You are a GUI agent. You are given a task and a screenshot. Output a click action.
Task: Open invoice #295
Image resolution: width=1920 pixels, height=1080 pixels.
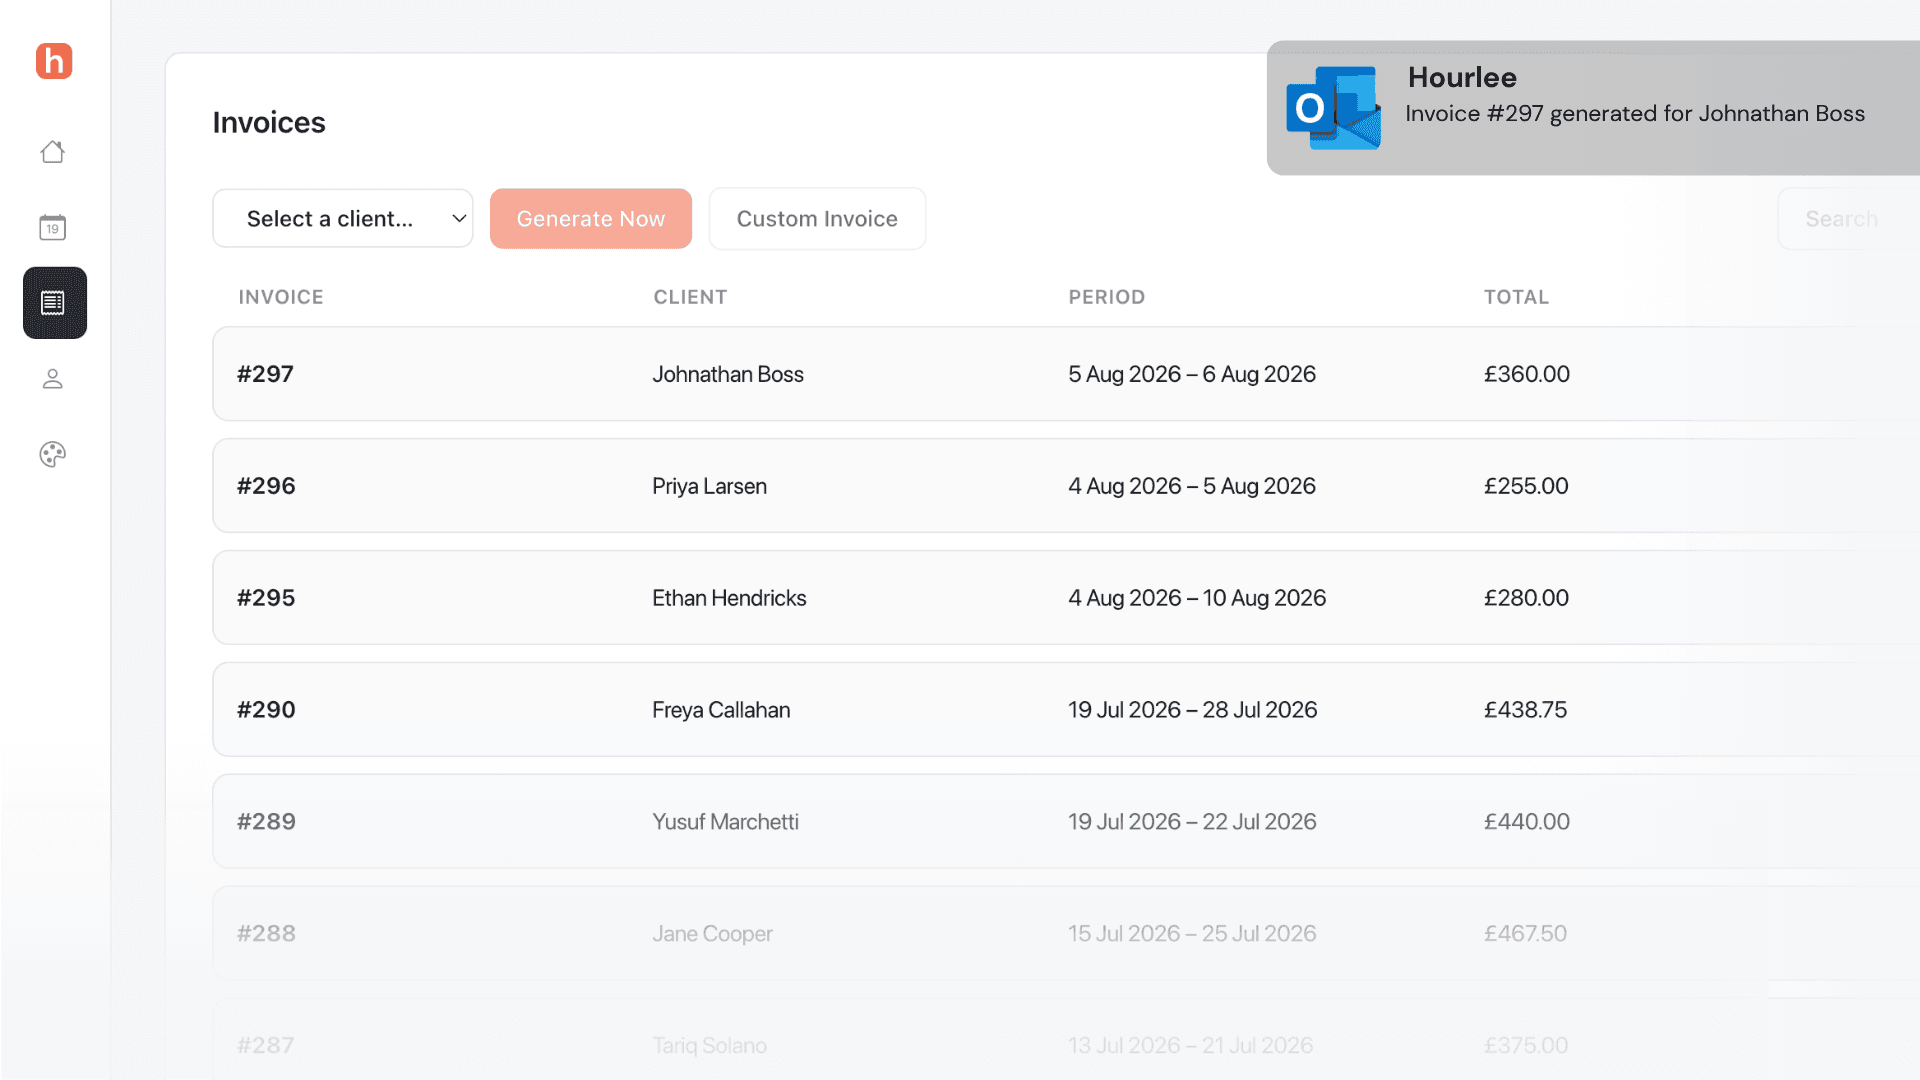click(266, 598)
